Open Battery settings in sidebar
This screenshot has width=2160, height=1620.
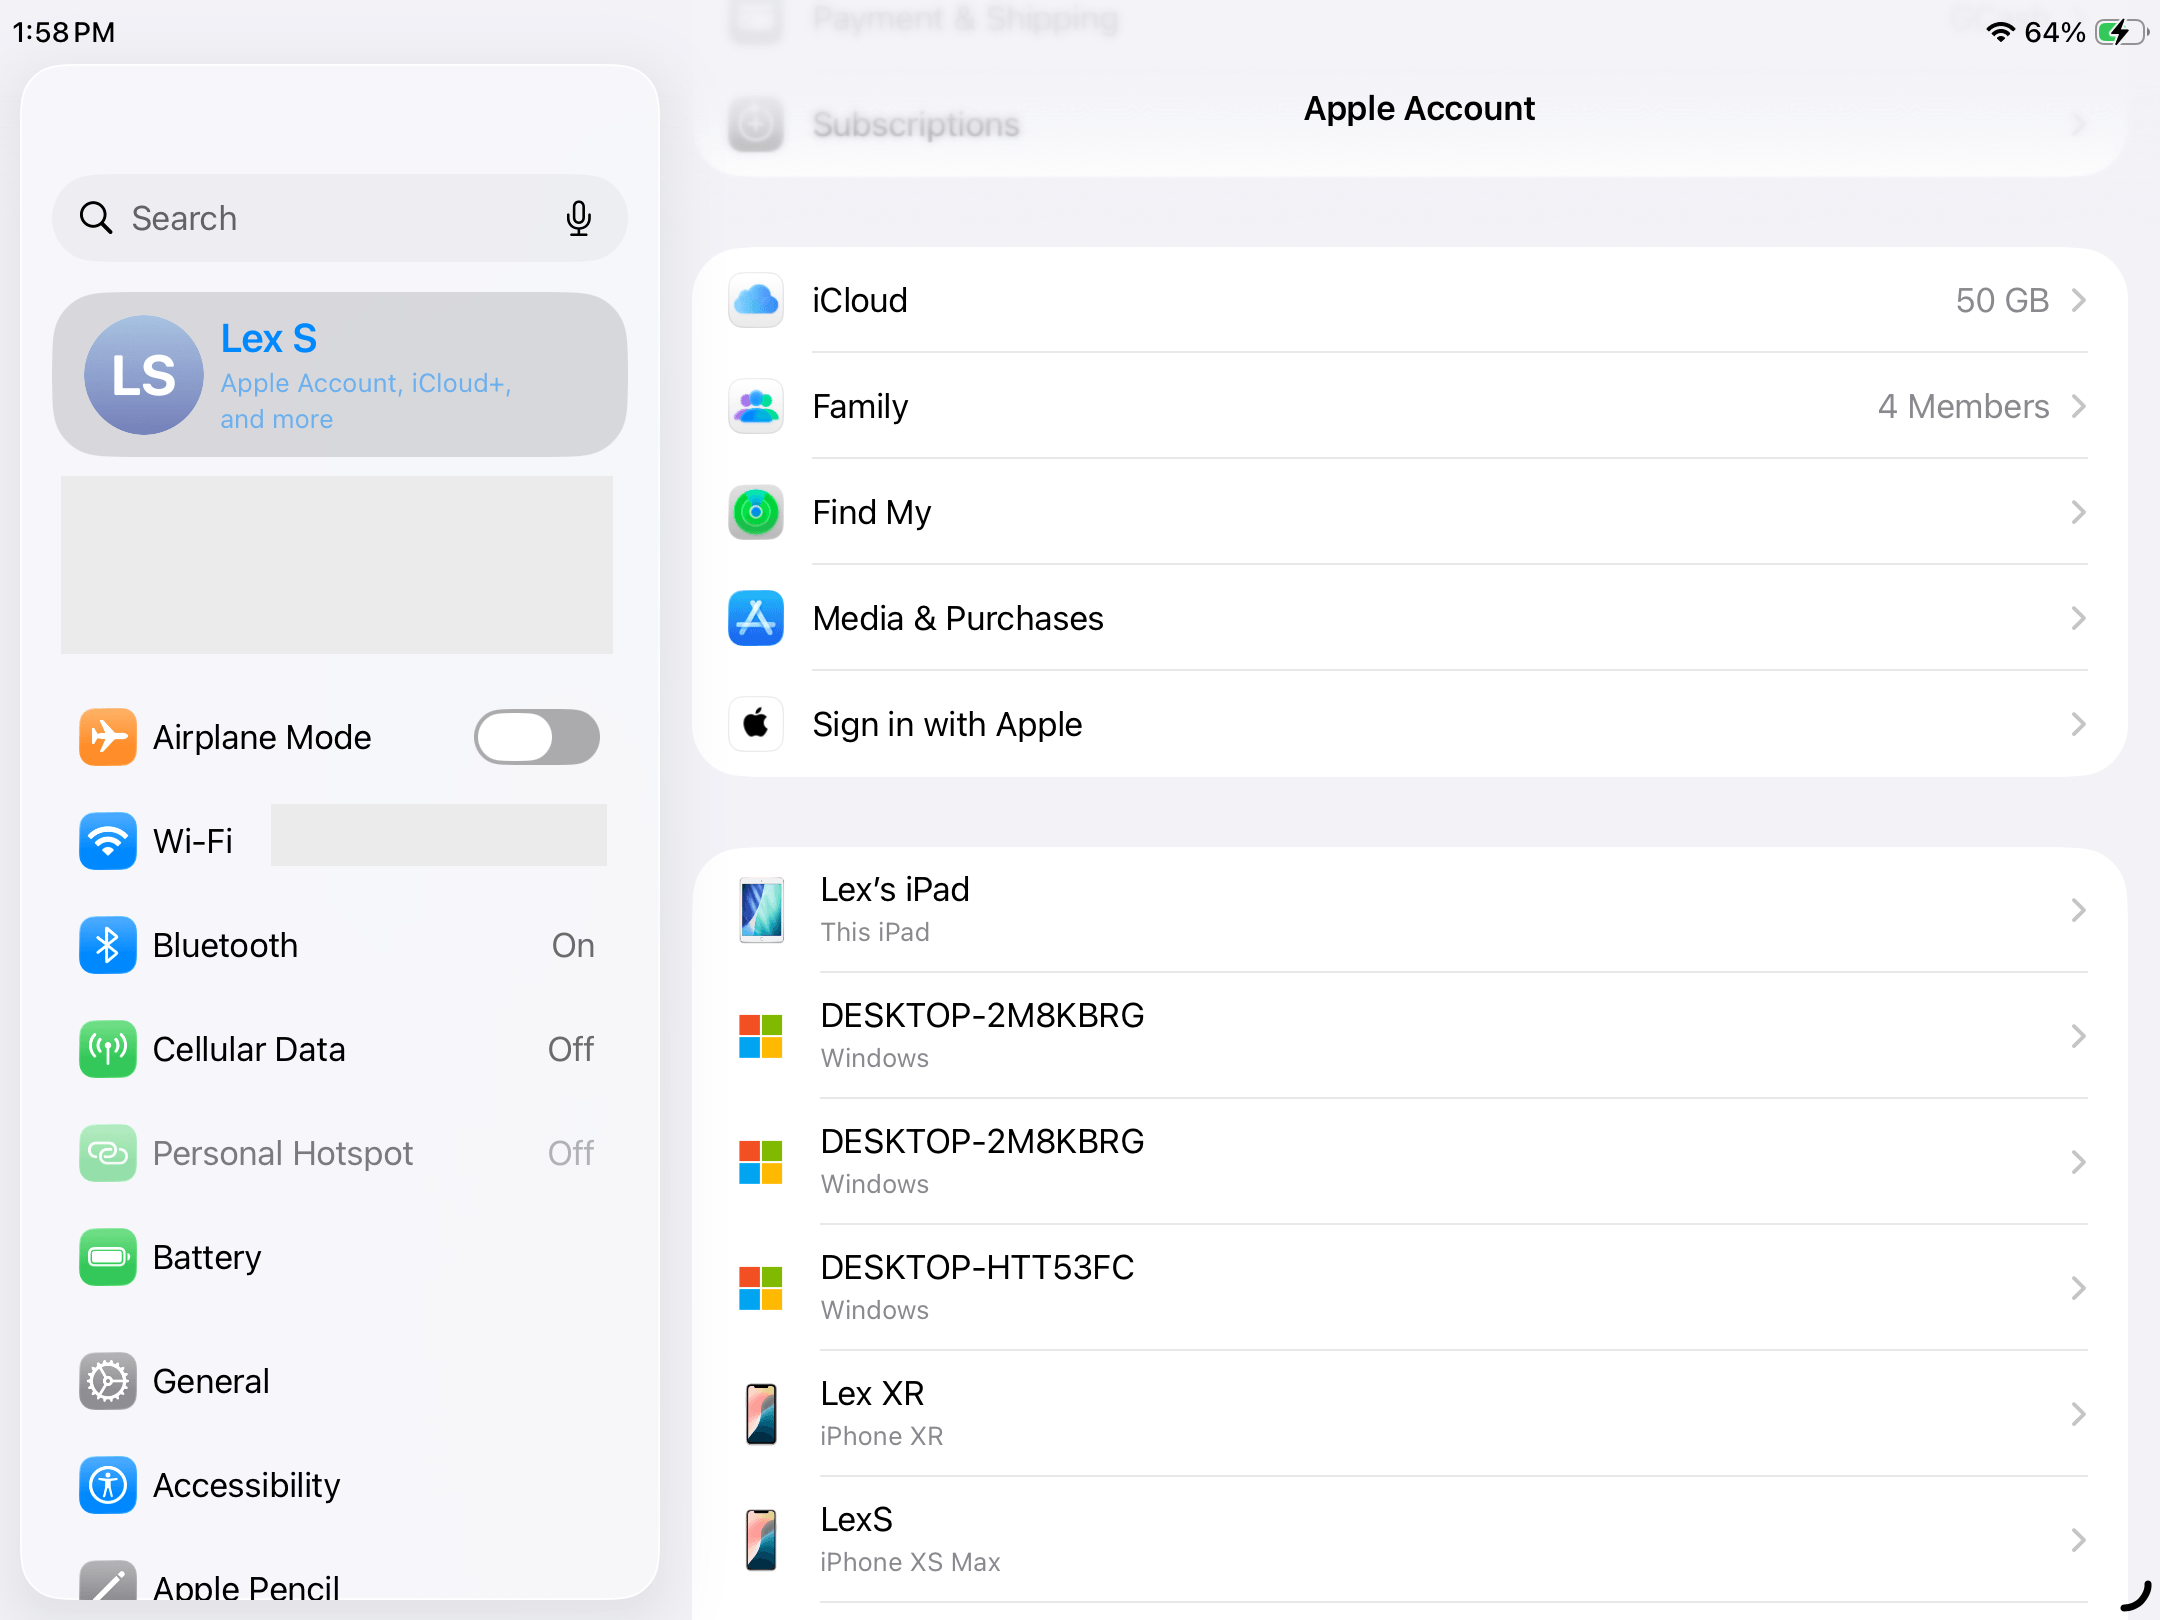tap(340, 1257)
